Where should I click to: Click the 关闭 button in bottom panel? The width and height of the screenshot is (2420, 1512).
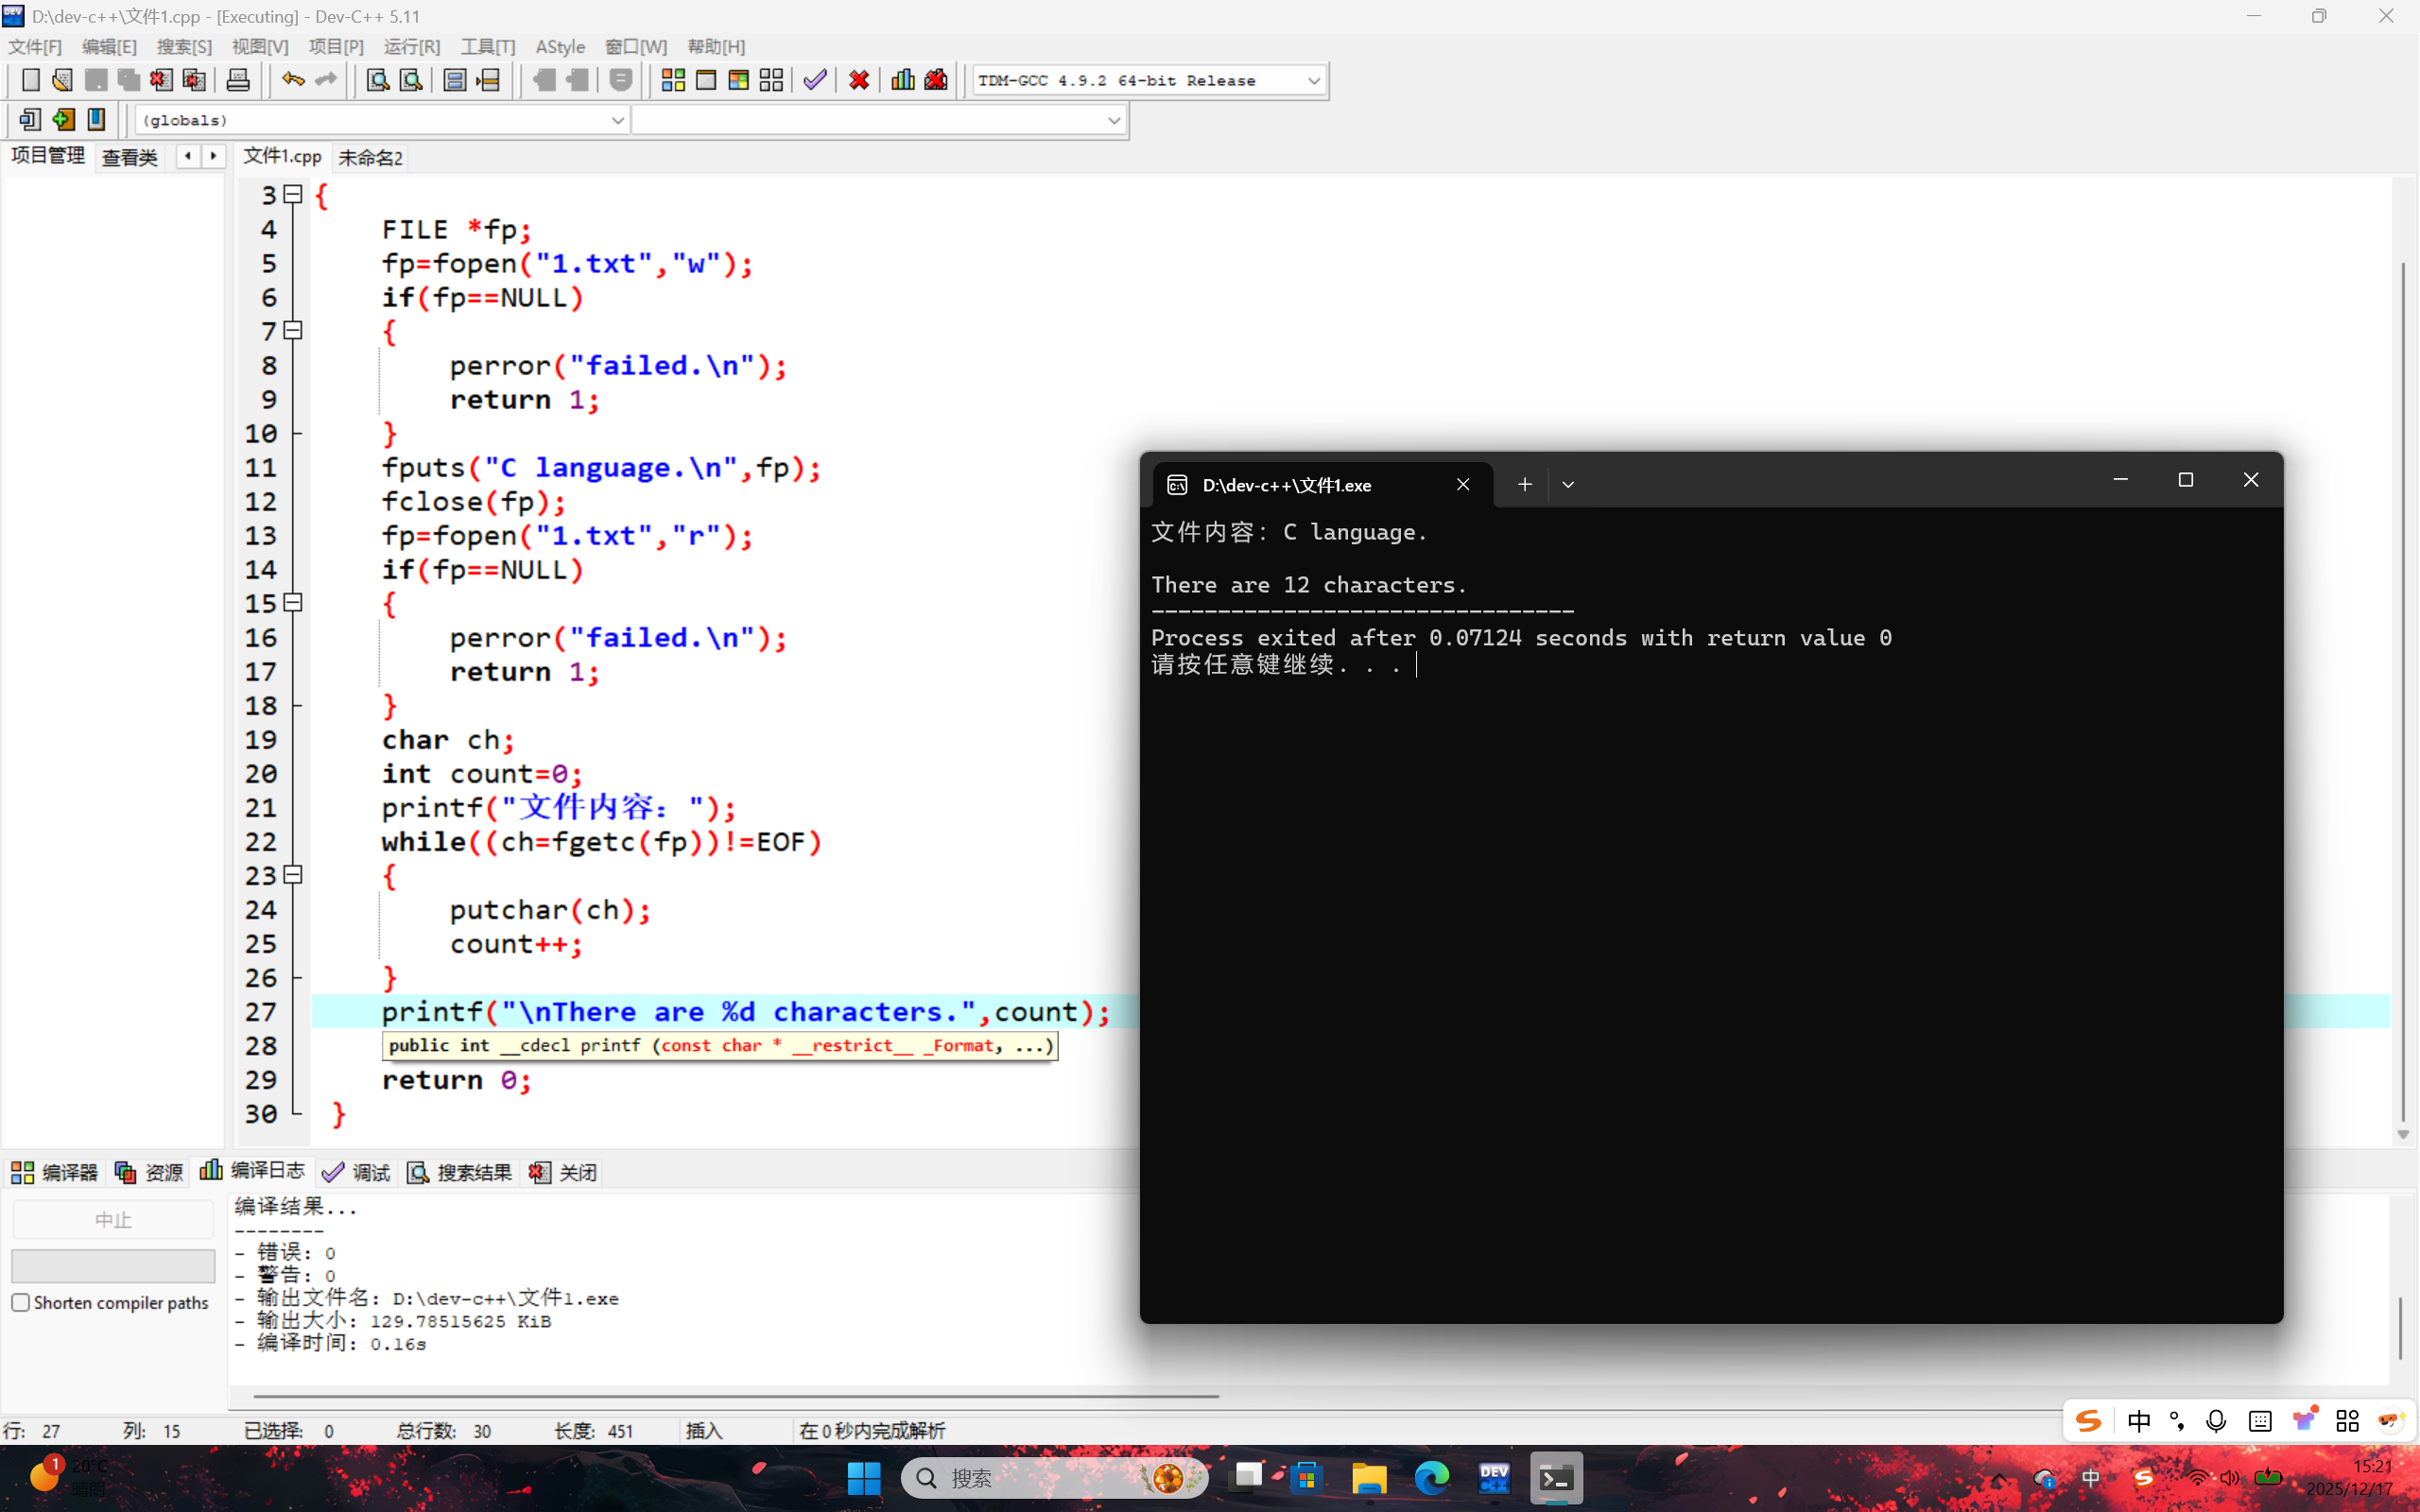563,1172
